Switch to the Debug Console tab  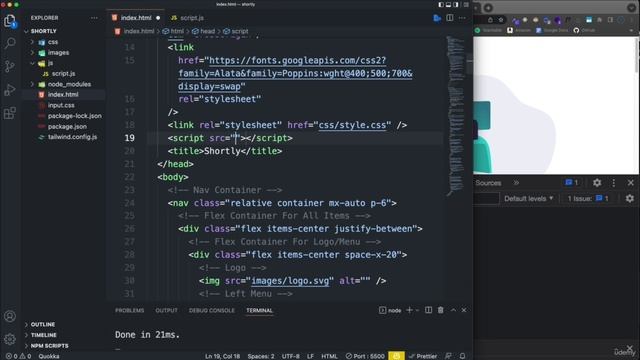click(x=211, y=310)
